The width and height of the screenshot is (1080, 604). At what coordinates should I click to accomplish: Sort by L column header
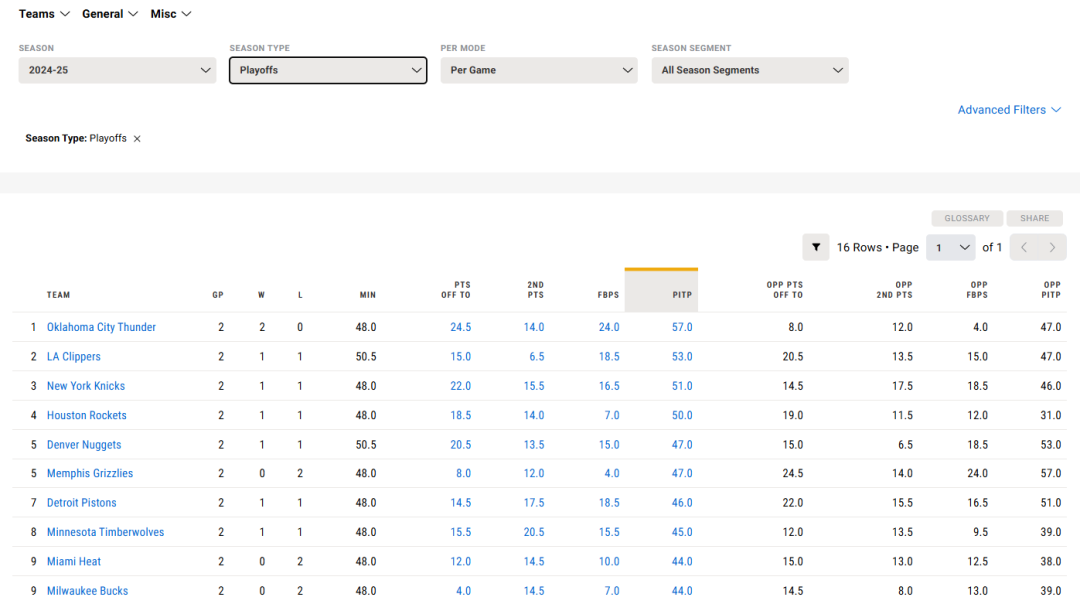(x=300, y=295)
